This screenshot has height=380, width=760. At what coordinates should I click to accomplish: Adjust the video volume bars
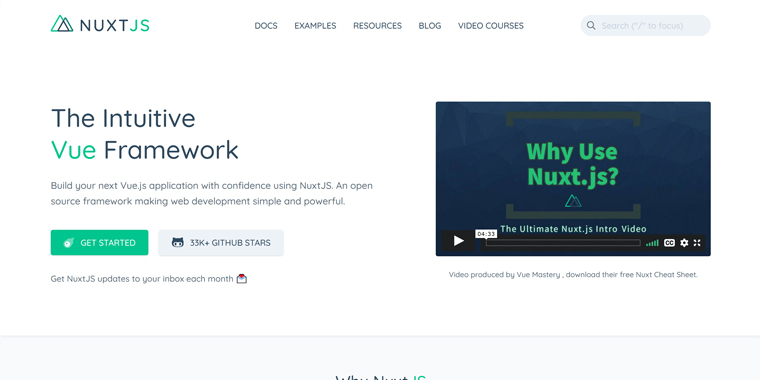tap(652, 243)
